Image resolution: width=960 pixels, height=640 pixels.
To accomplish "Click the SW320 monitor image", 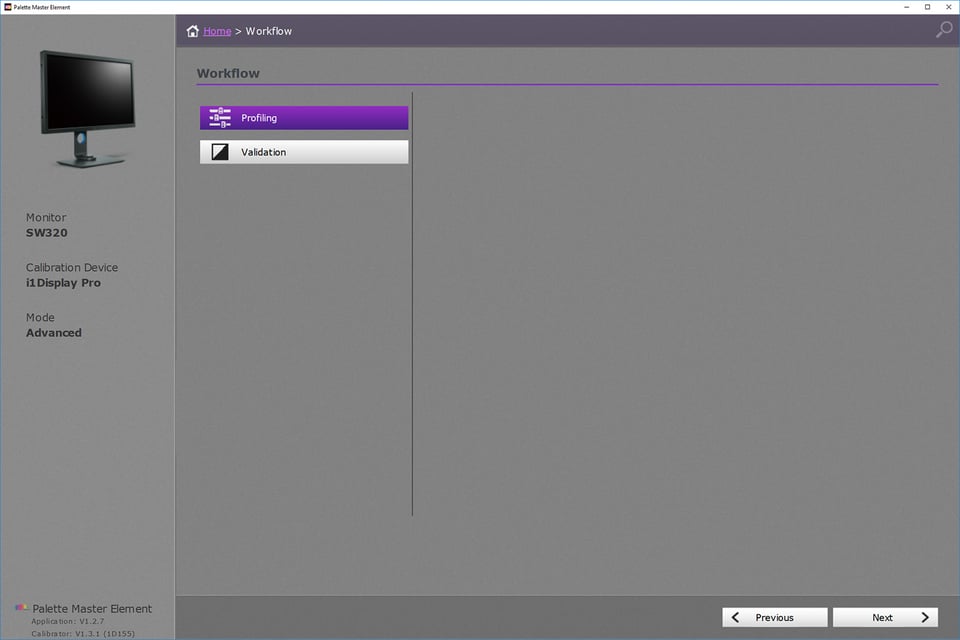I will point(88,109).
